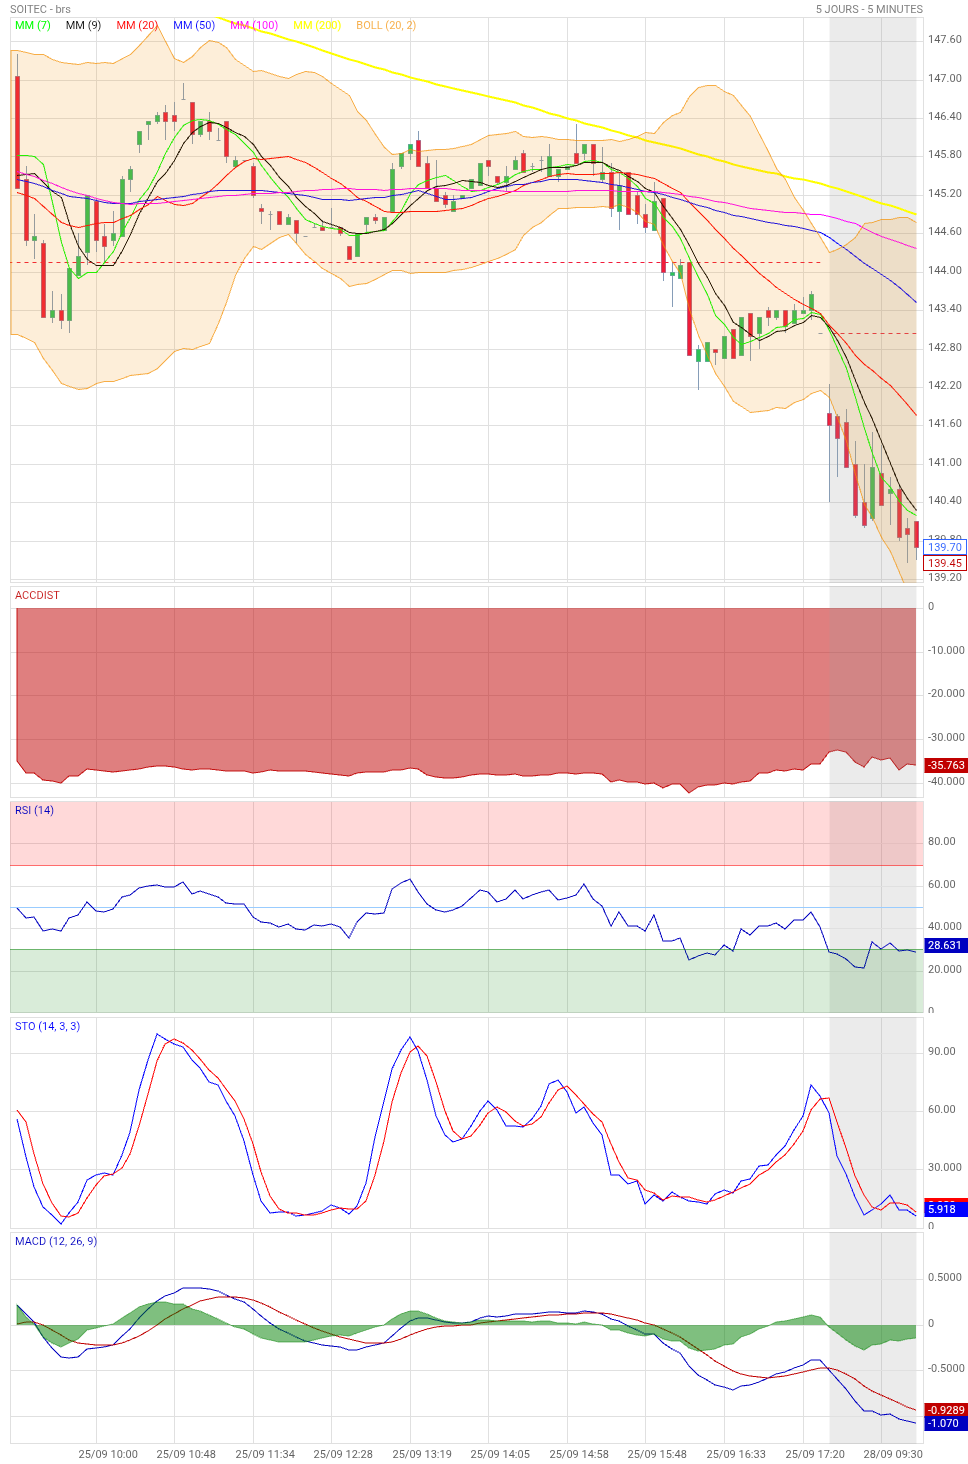Click the 25/09 10:48 time axis label
The height and width of the screenshot is (1464, 968).
click(186, 1454)
